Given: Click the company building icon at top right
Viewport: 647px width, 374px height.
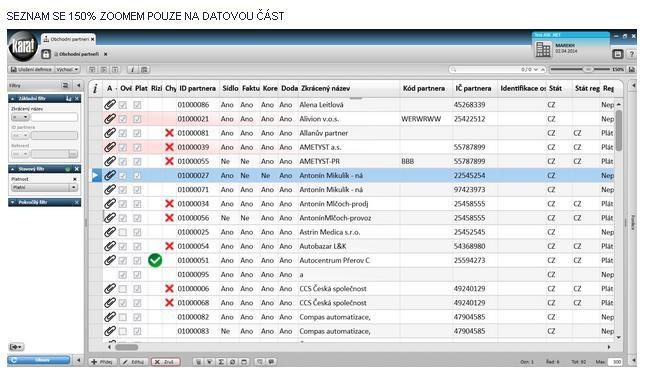Looking at the screenshot, I should (543, 50).
